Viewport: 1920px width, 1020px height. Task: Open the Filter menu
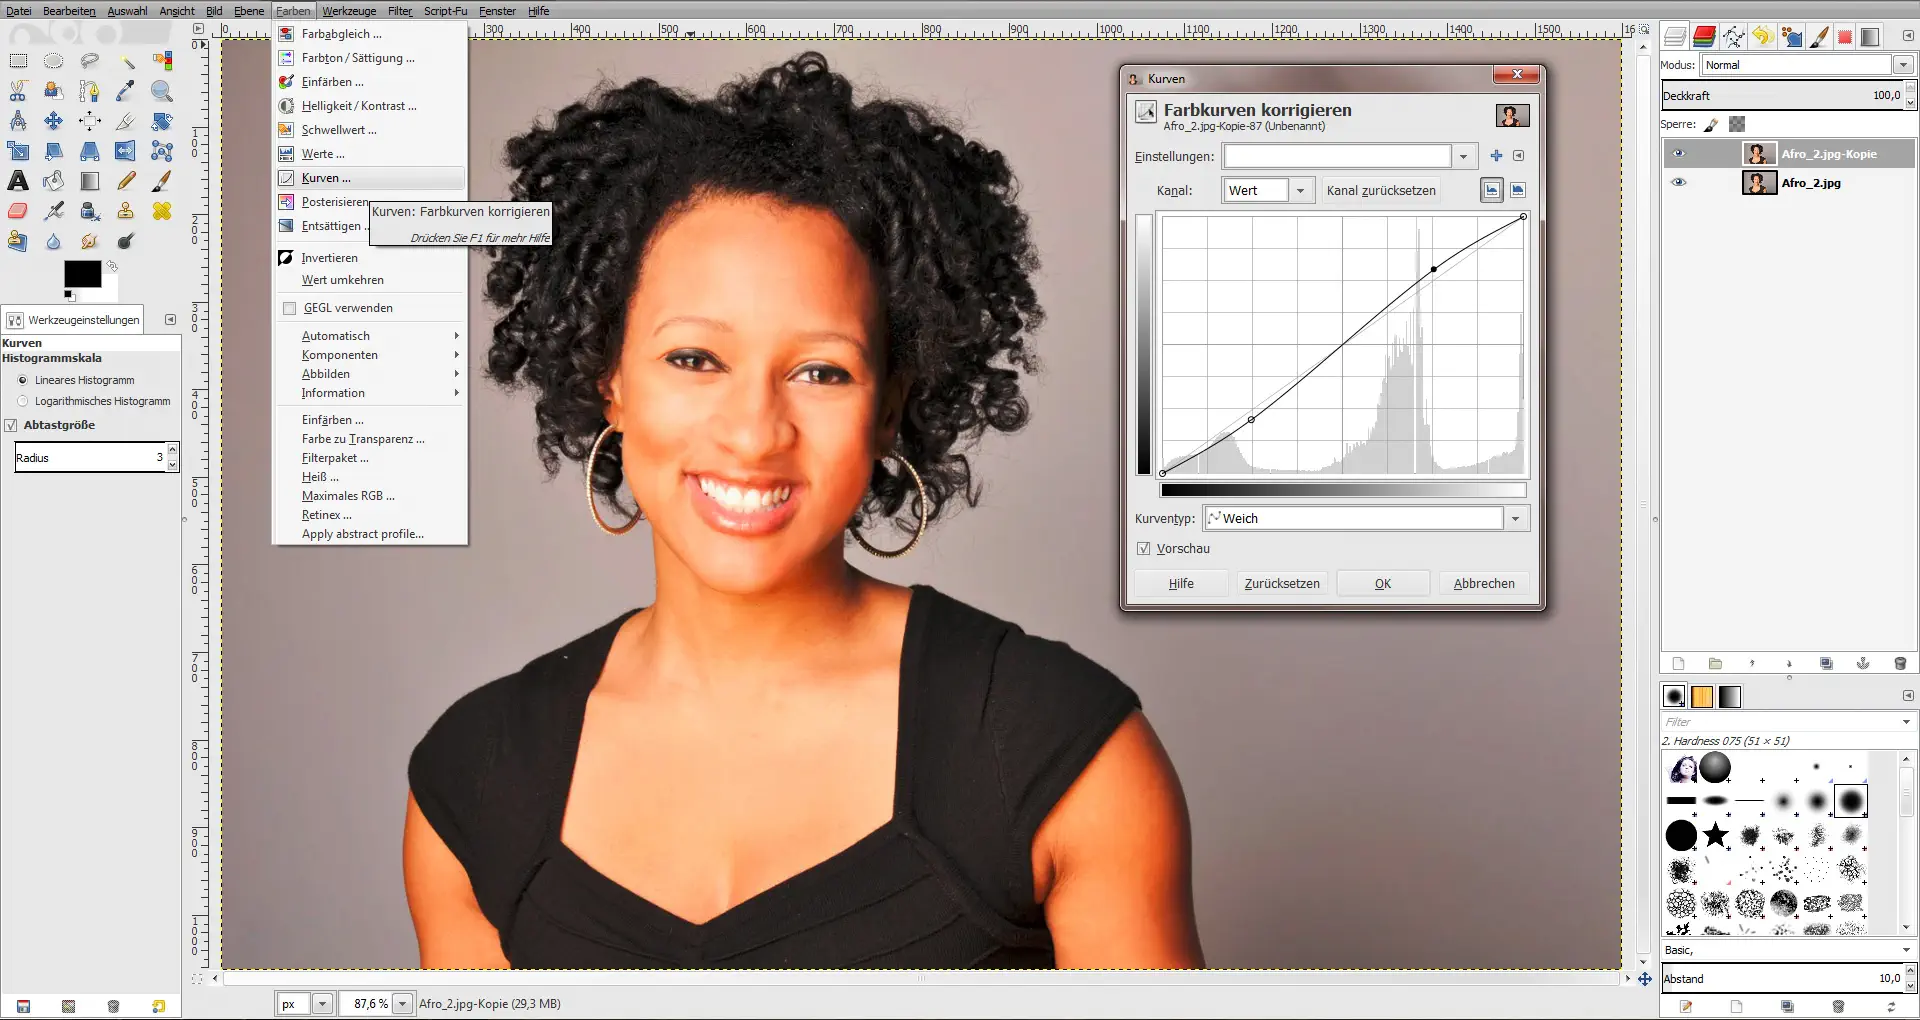pos(399,11)
